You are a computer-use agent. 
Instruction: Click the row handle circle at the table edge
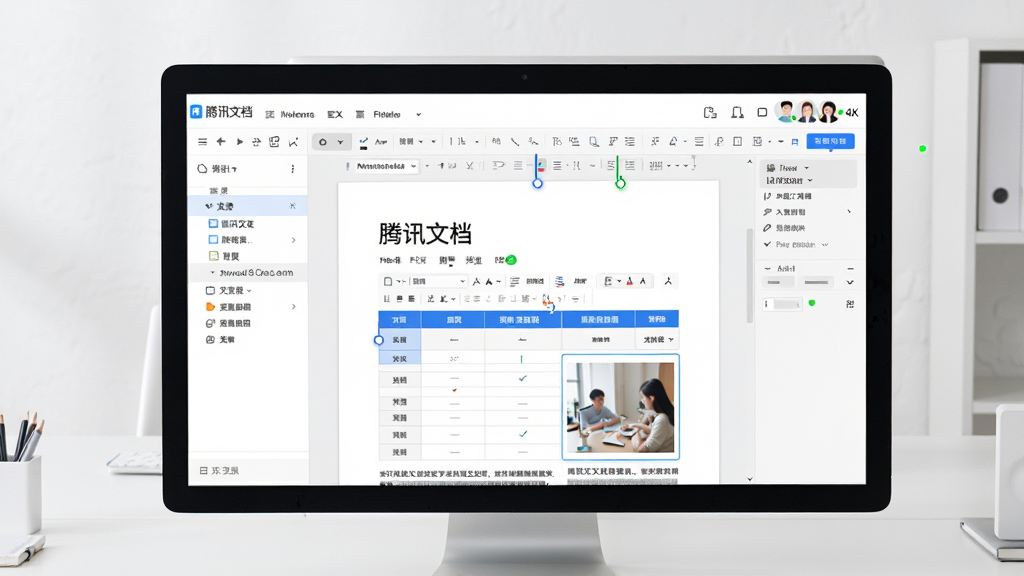tap(379, 340)
